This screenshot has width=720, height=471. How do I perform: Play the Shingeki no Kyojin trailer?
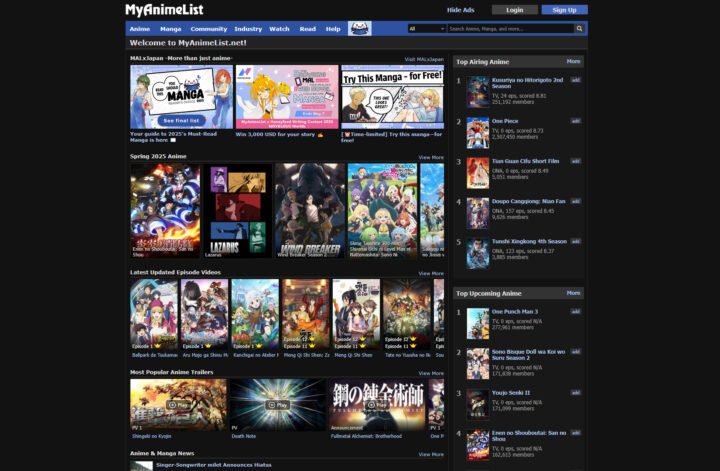coord(178,405)
